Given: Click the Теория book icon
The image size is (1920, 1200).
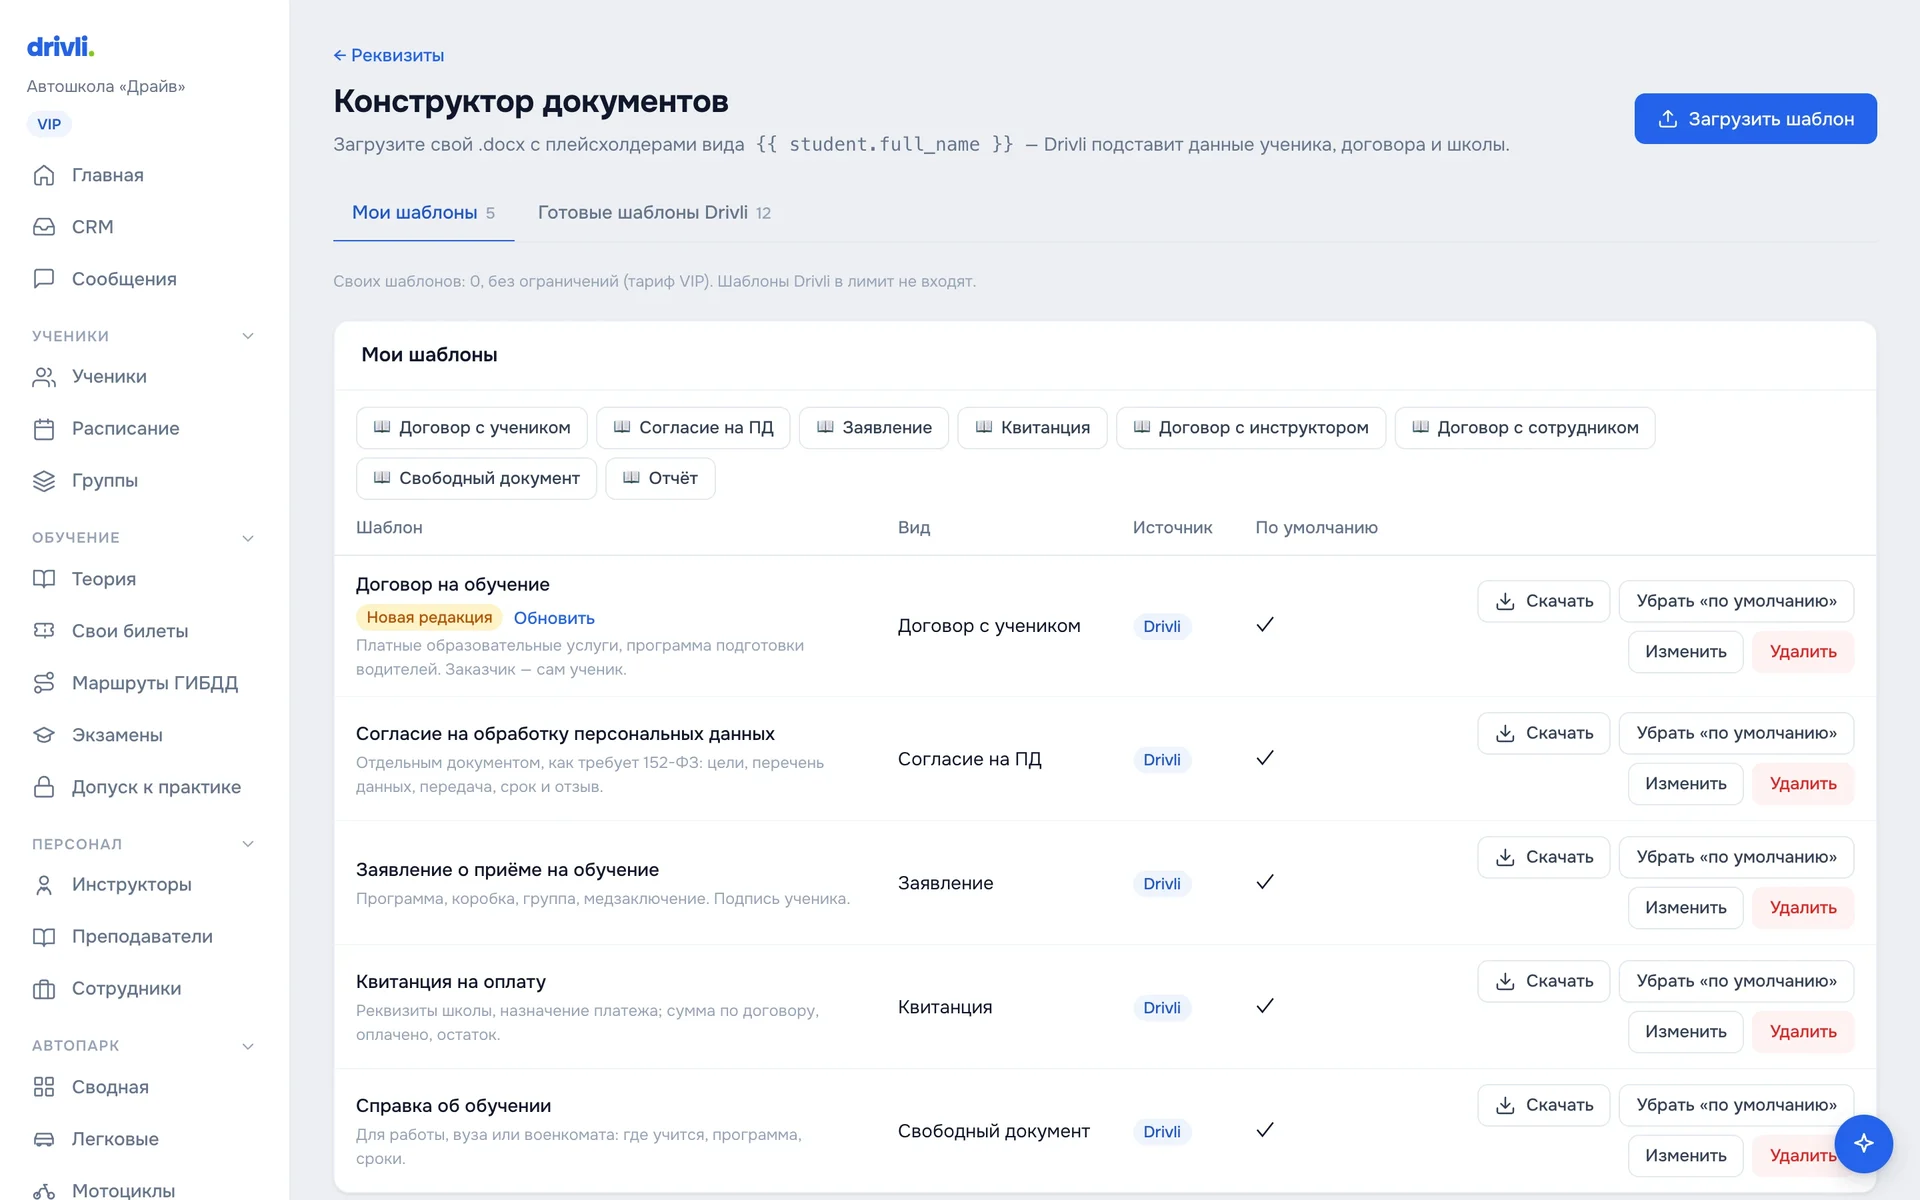Looking at the screenshot, I should pyautogui.click(x=44, y=579).
